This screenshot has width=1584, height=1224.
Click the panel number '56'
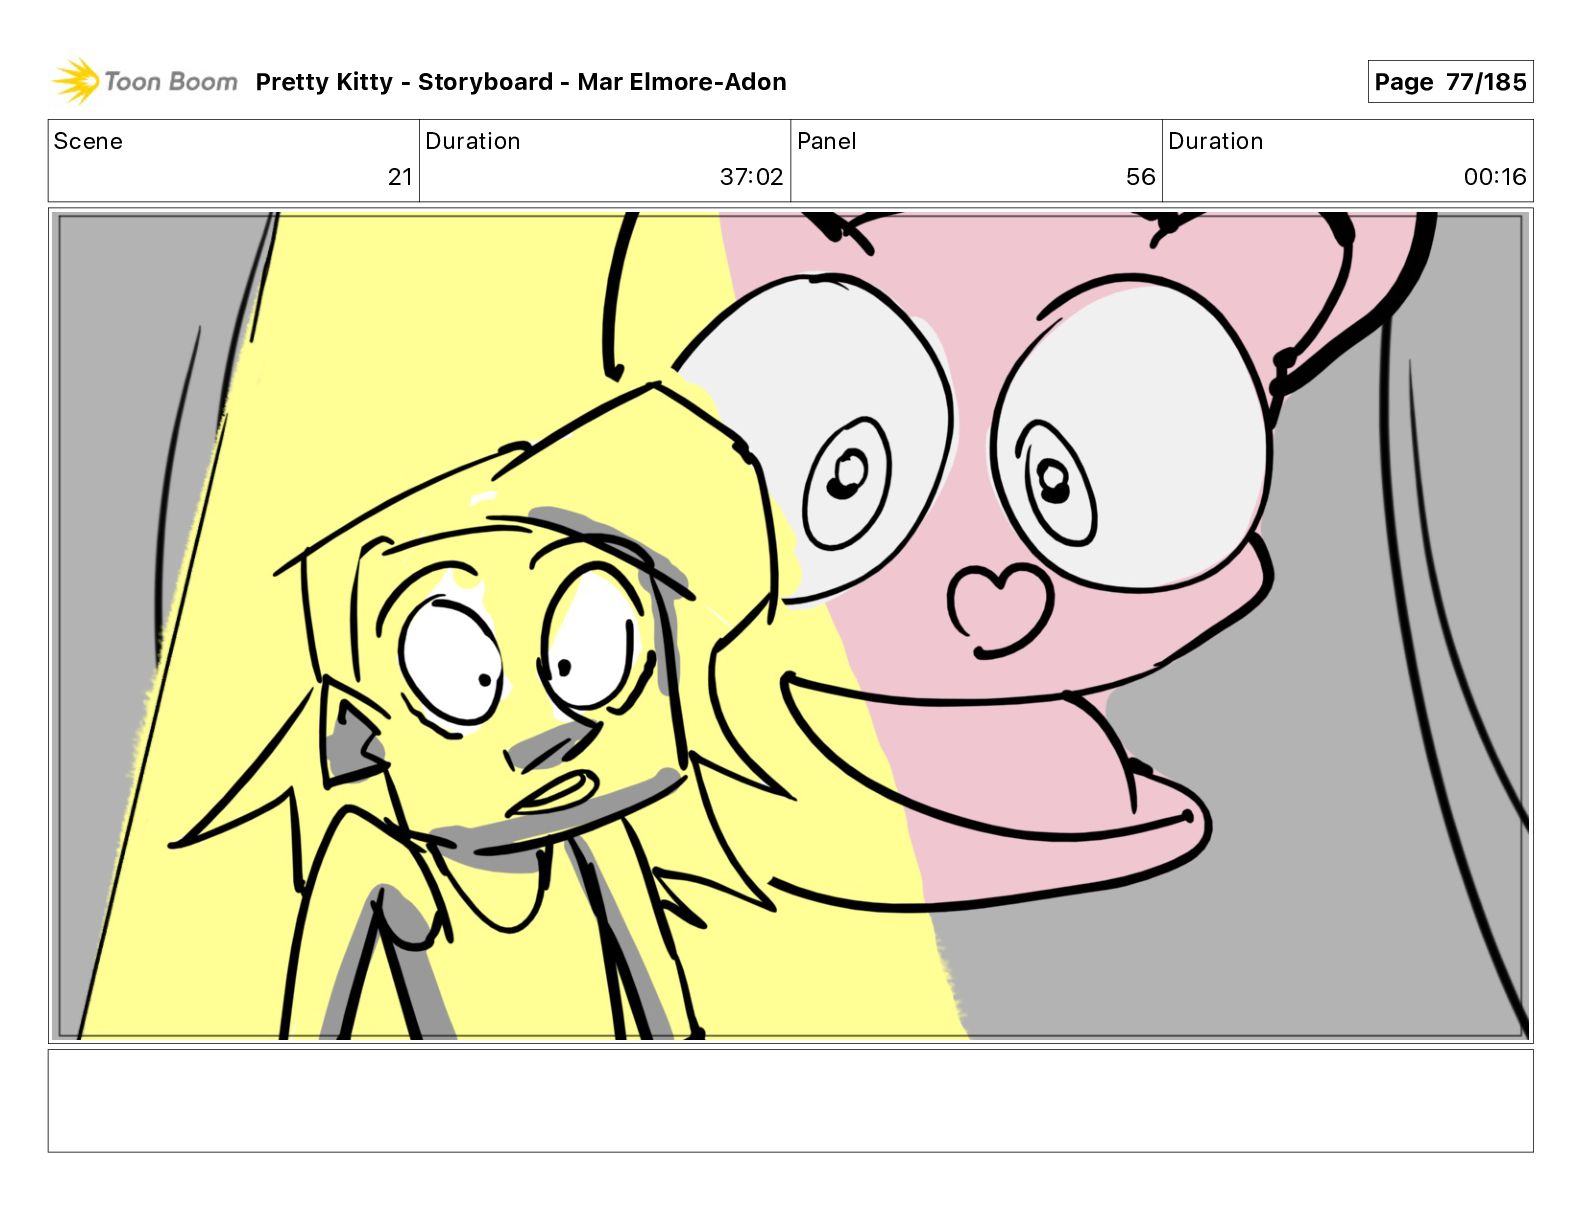click(1141, 177)
